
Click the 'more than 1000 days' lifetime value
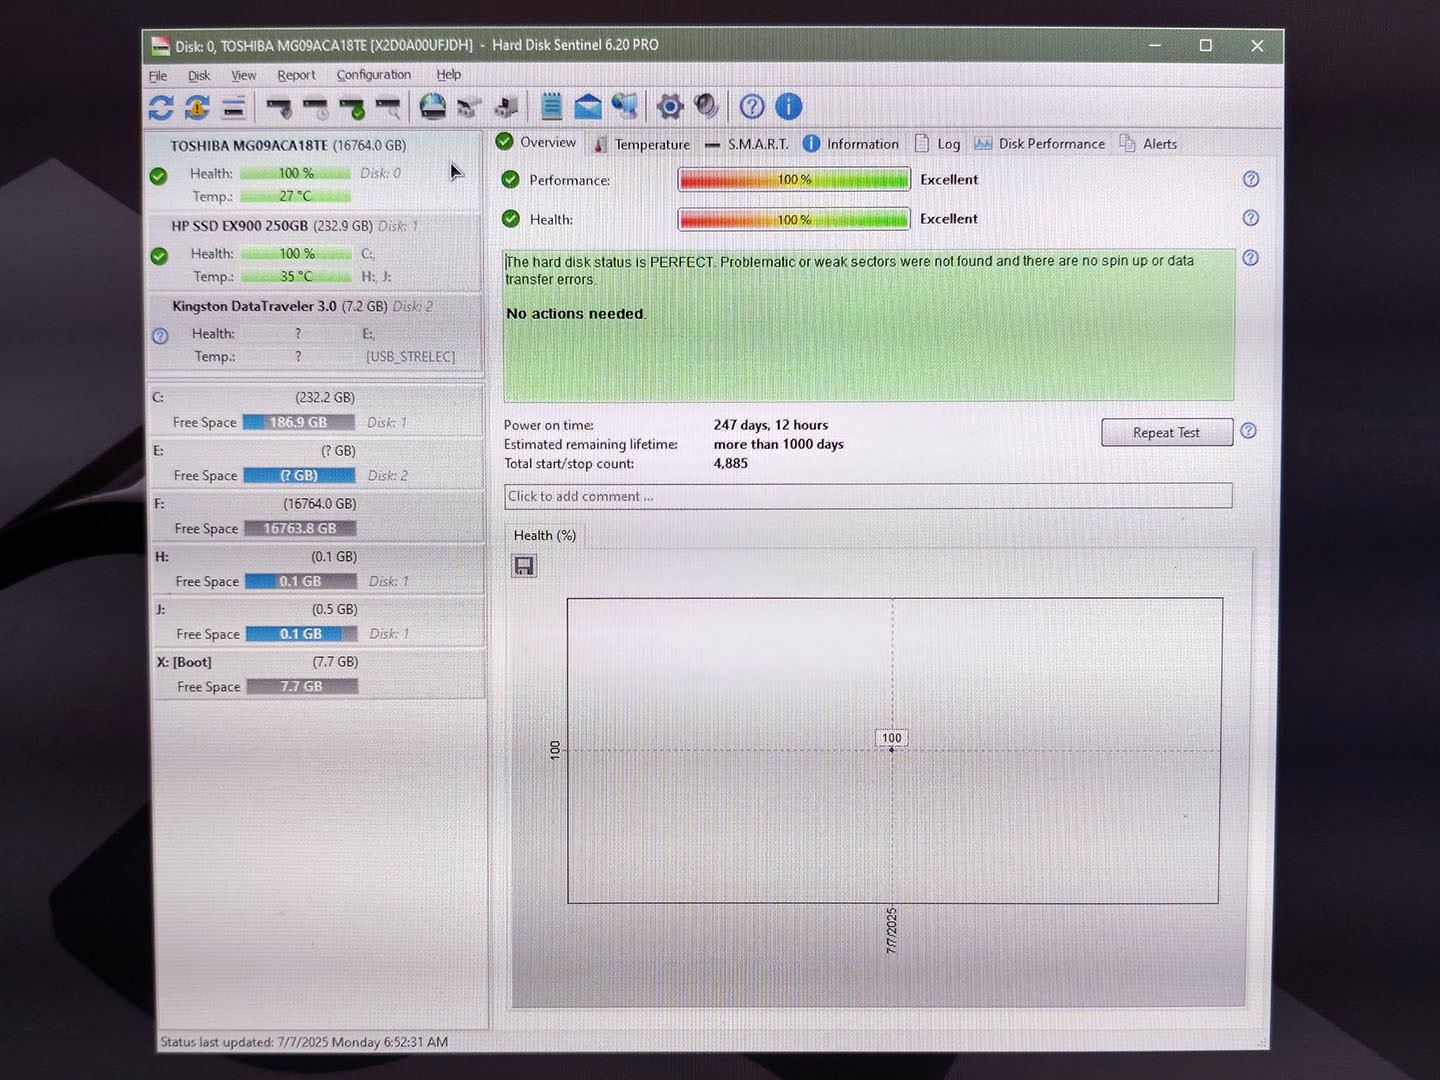click(x=779, y=444)
